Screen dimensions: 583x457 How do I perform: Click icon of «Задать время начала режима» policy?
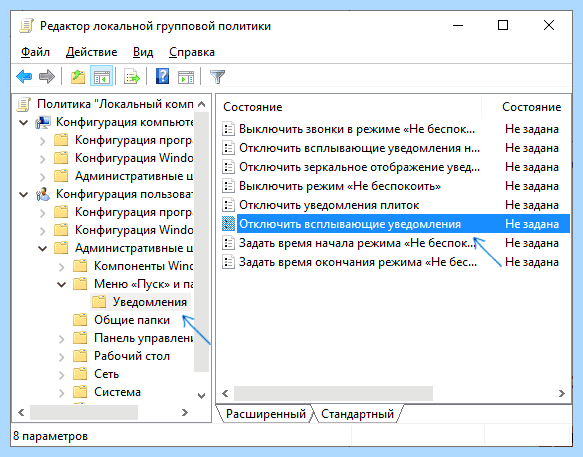tap(228, 243)
